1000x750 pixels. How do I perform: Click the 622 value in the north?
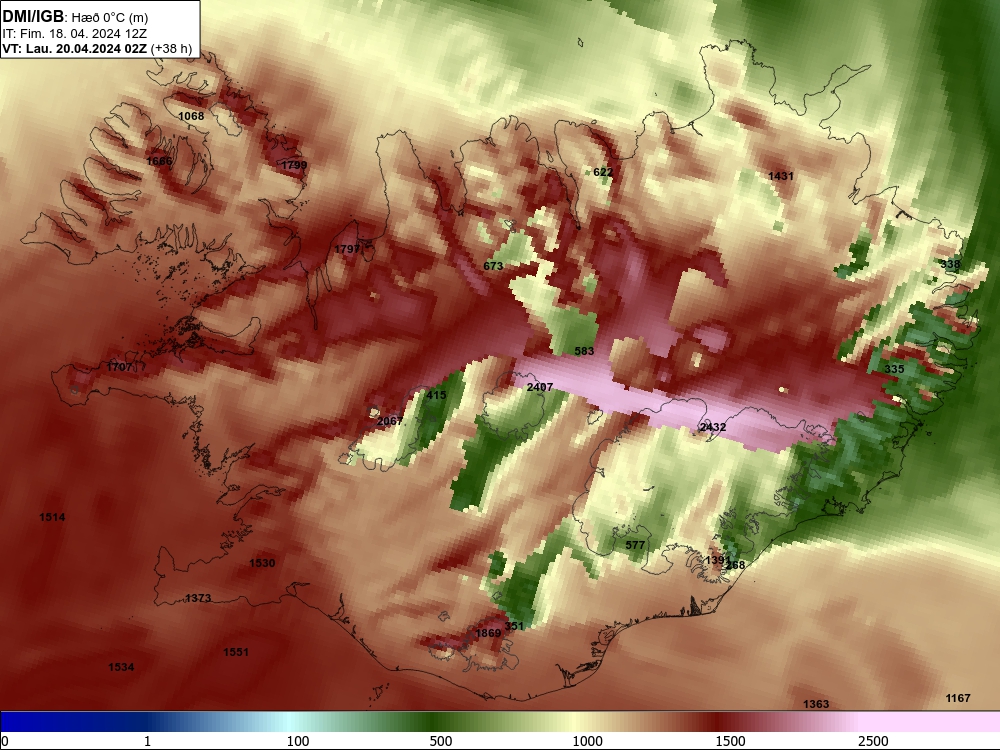pos(603,172)
